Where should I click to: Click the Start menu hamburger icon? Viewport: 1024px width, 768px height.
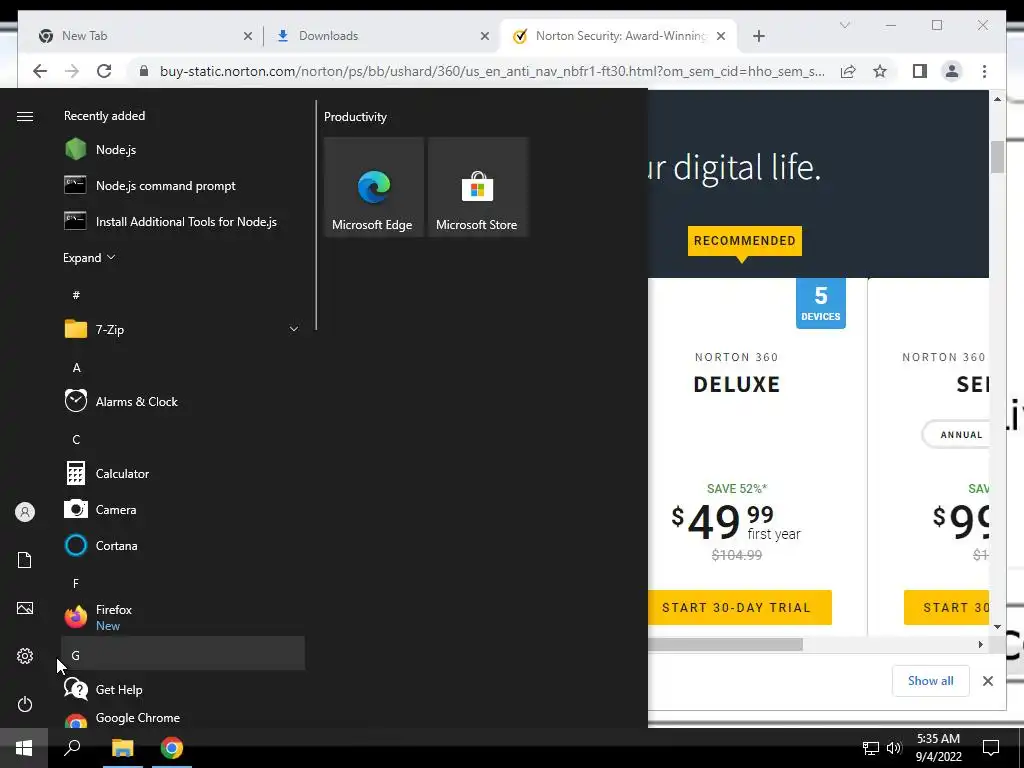(25, 116)
